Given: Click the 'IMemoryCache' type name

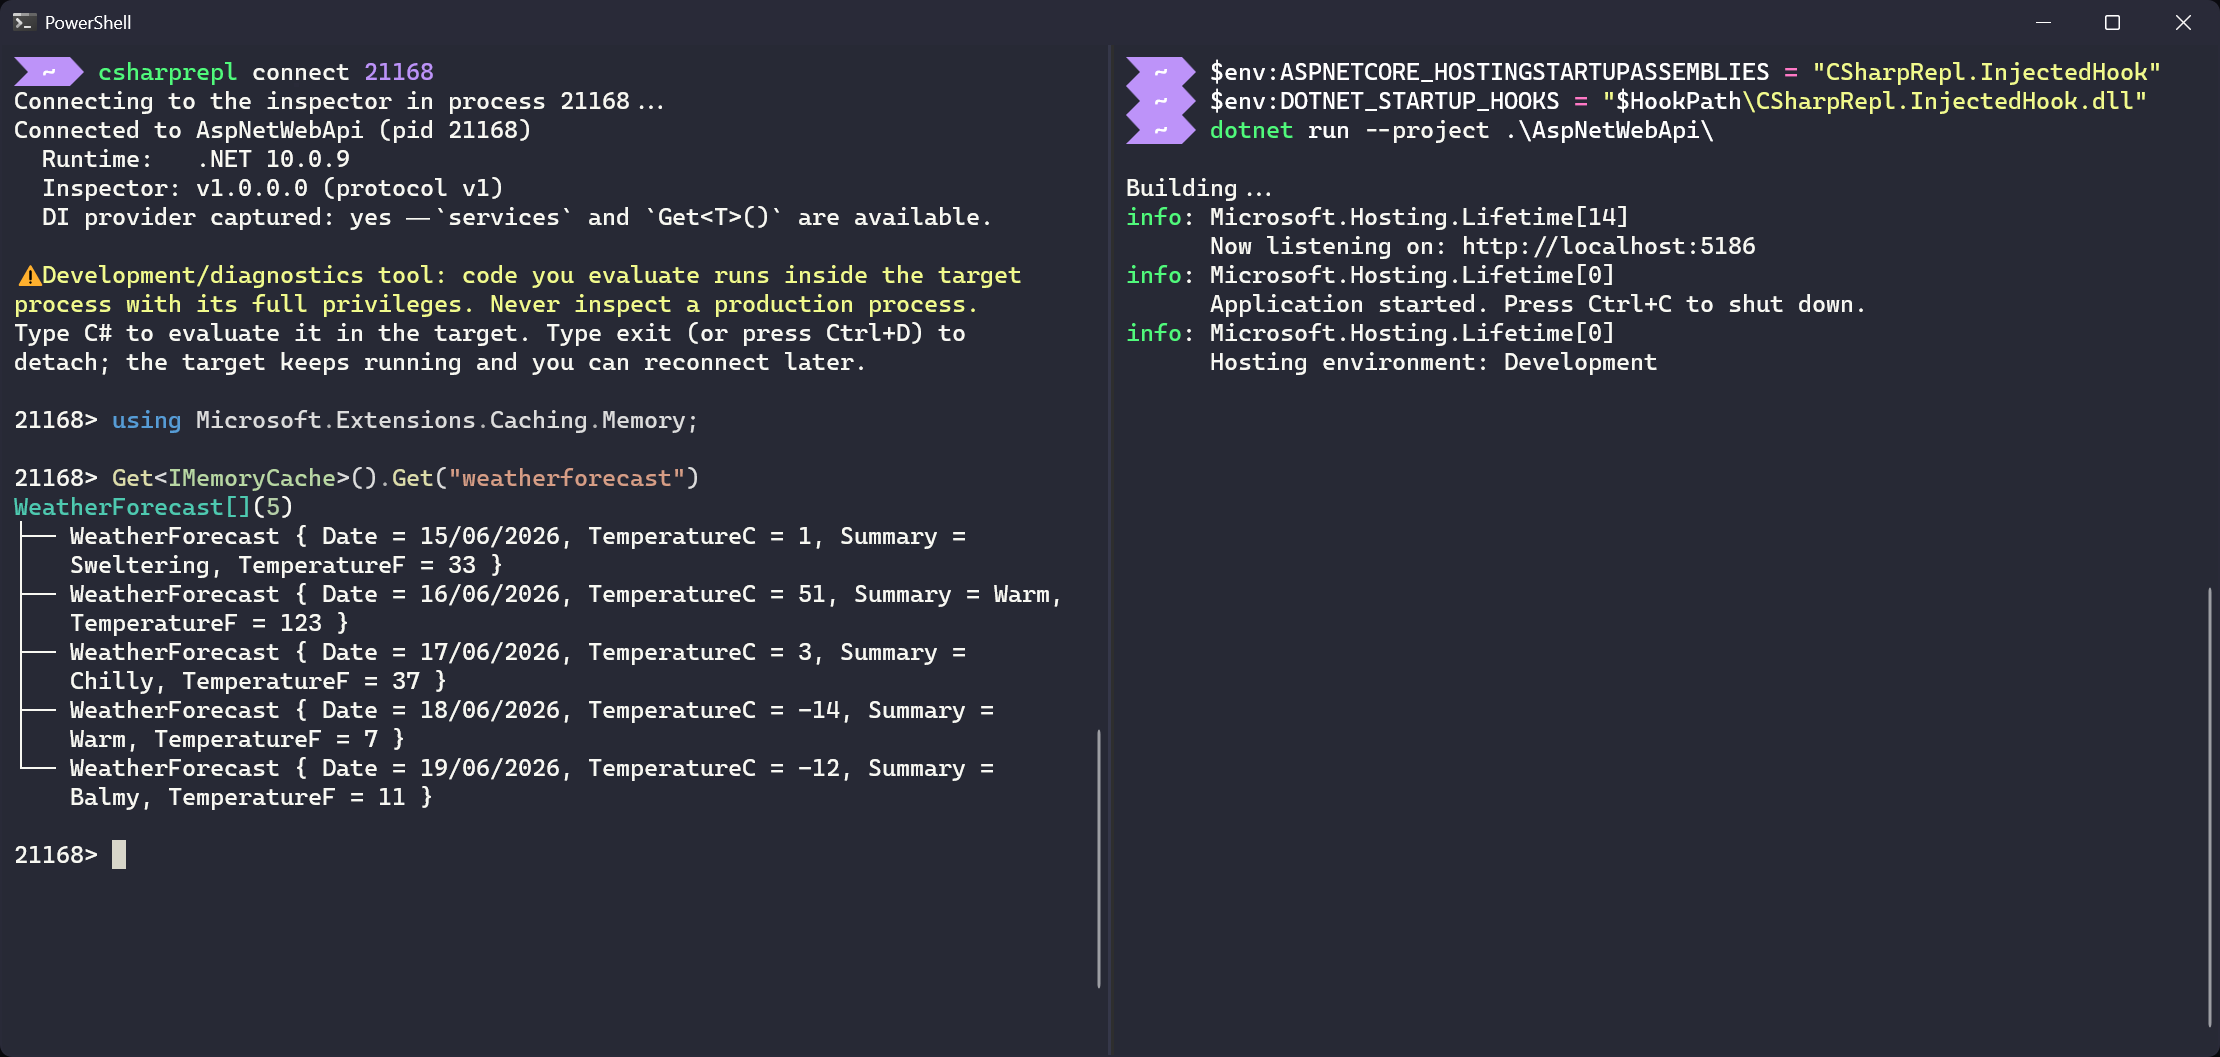Looking at the screenshot, I should click(252, 478).
